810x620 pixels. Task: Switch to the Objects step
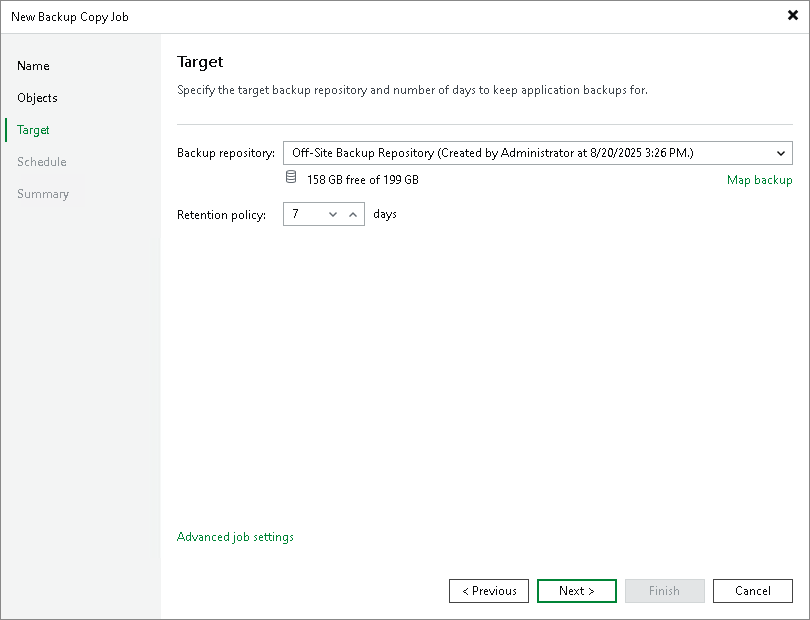point(37,98)
